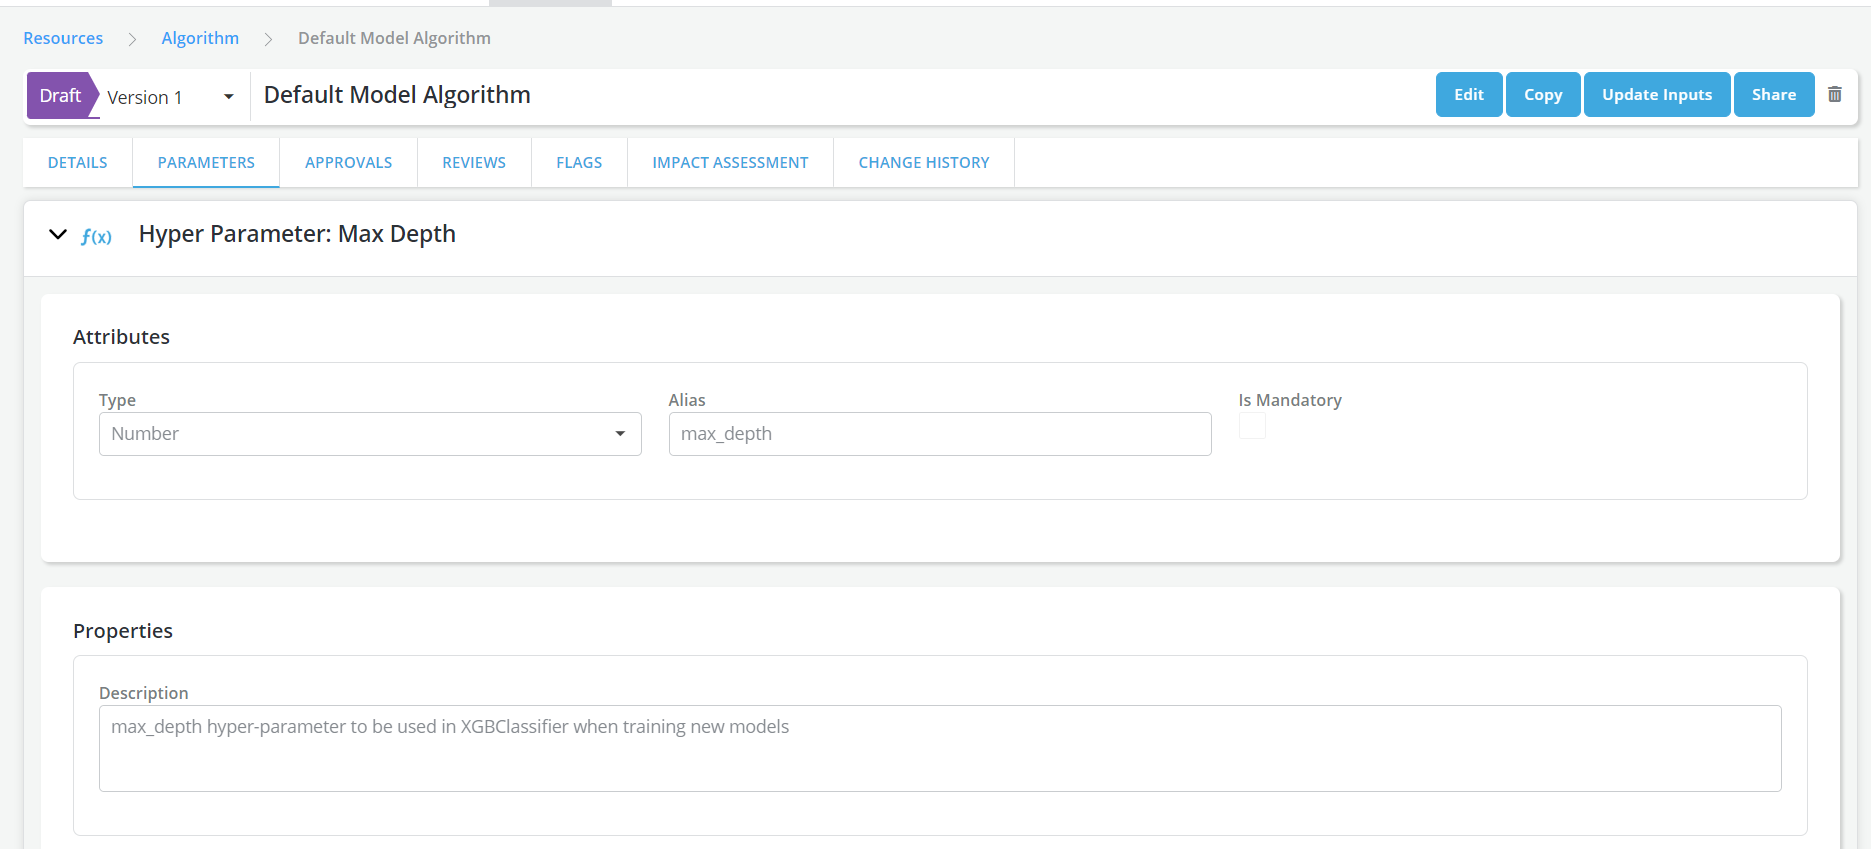Select the Parameters tab
This screenshot has width=1871, height=849.
[x=206, y=162]
